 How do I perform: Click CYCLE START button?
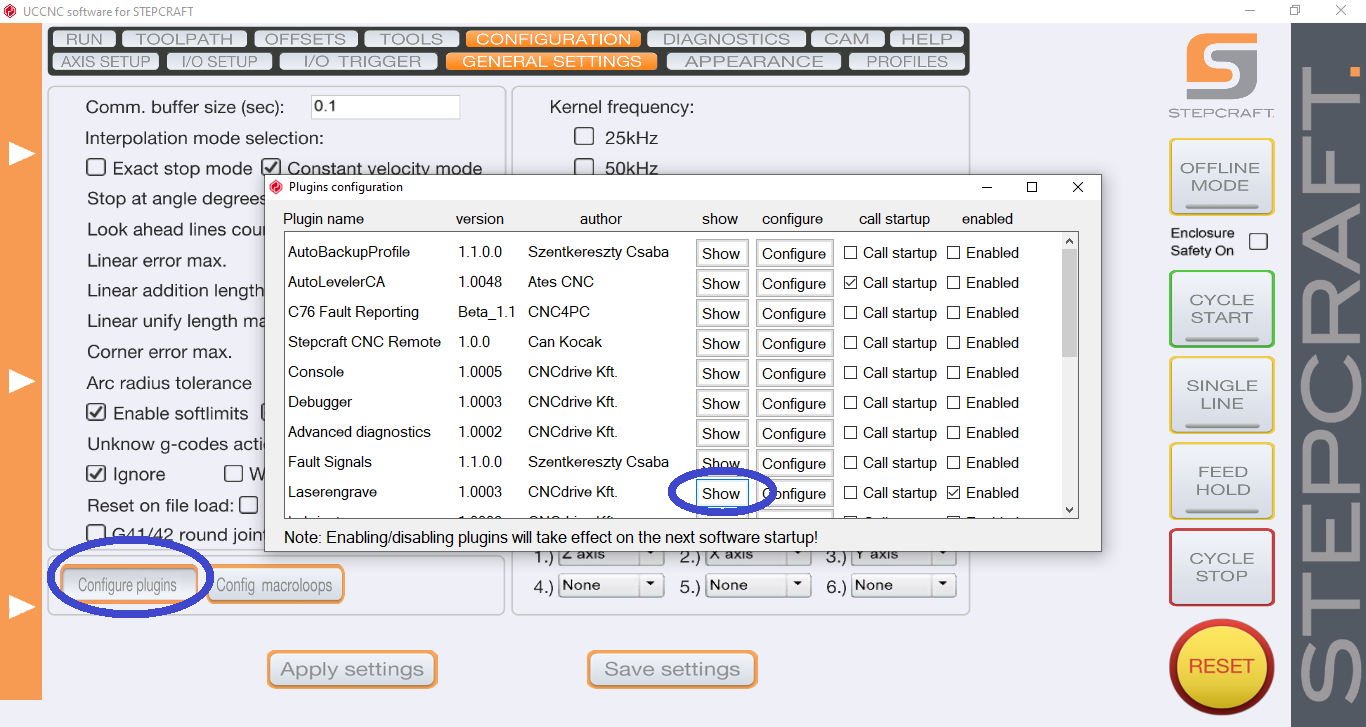[x=1221, y=309]
